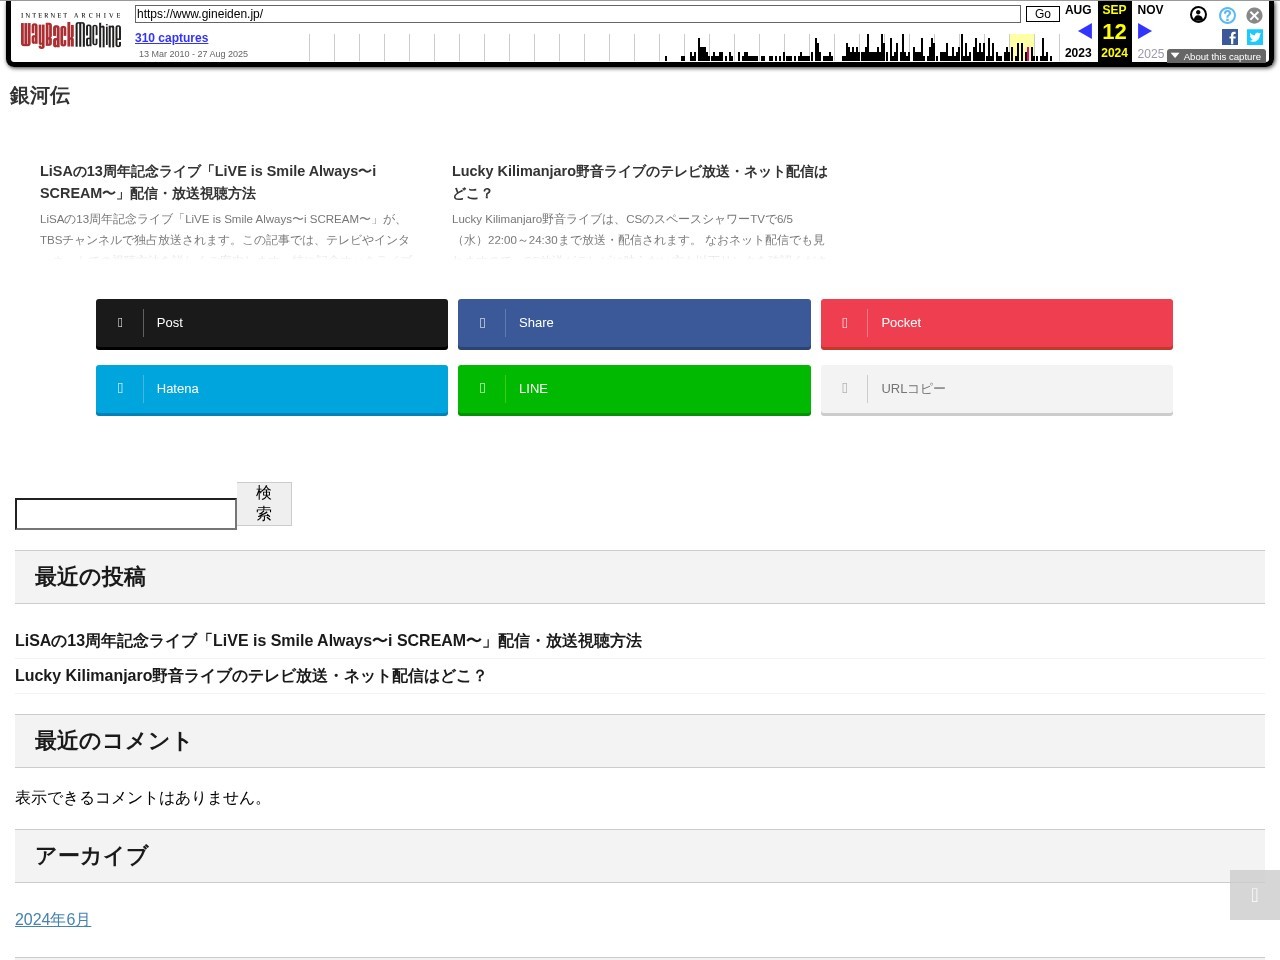Click the Wayback URL input field

[x=577, y=14]
